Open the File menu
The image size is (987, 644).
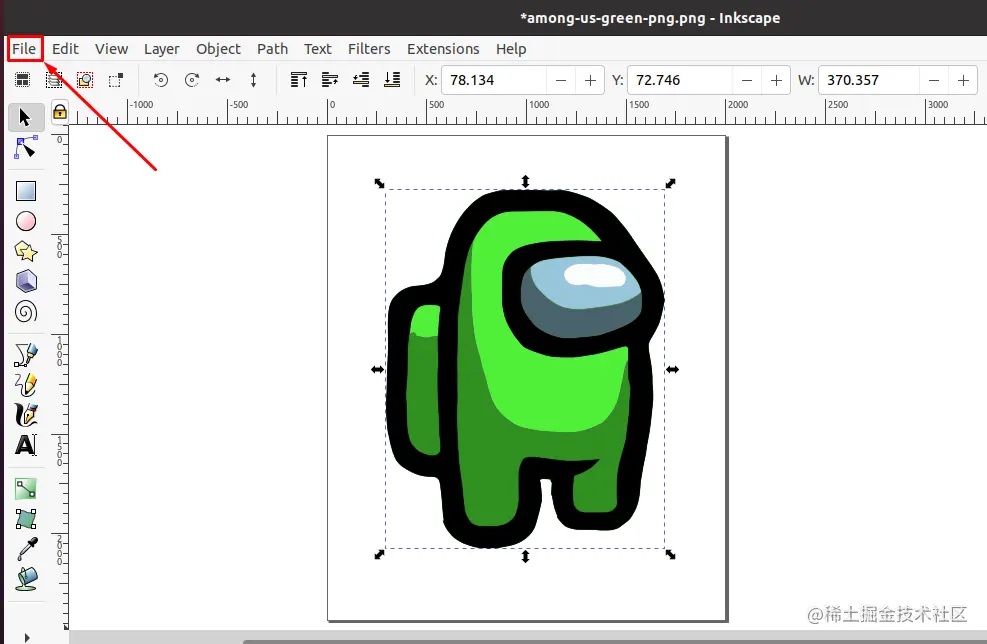(x=25, y=48)
